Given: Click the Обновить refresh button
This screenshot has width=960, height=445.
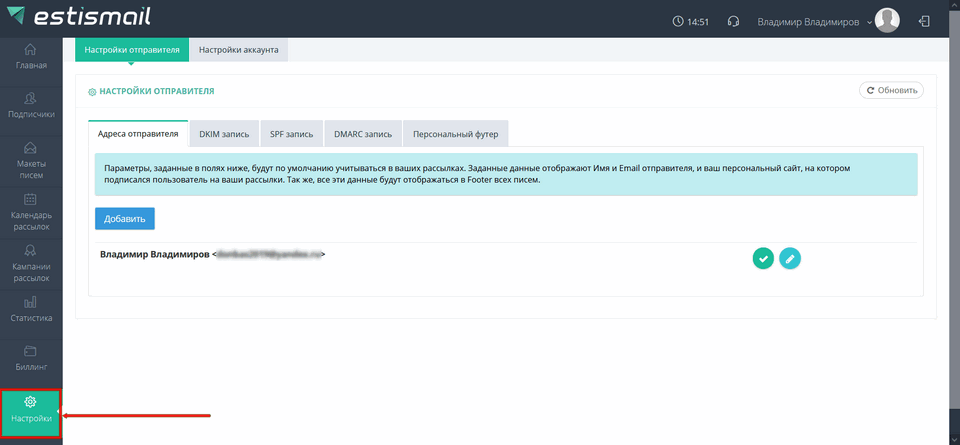Looking at the screenshot, I should click(x=891, y=90).
